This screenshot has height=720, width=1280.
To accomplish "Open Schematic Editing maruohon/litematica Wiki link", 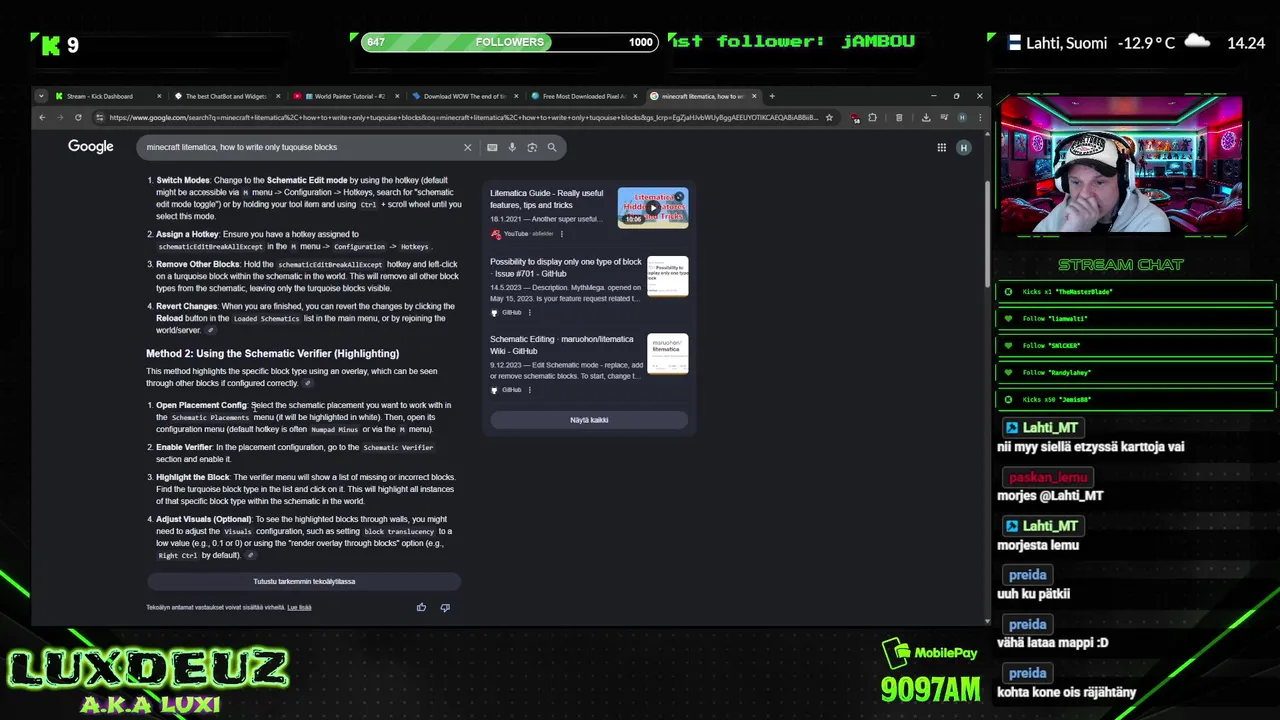I will coord(561,345).
